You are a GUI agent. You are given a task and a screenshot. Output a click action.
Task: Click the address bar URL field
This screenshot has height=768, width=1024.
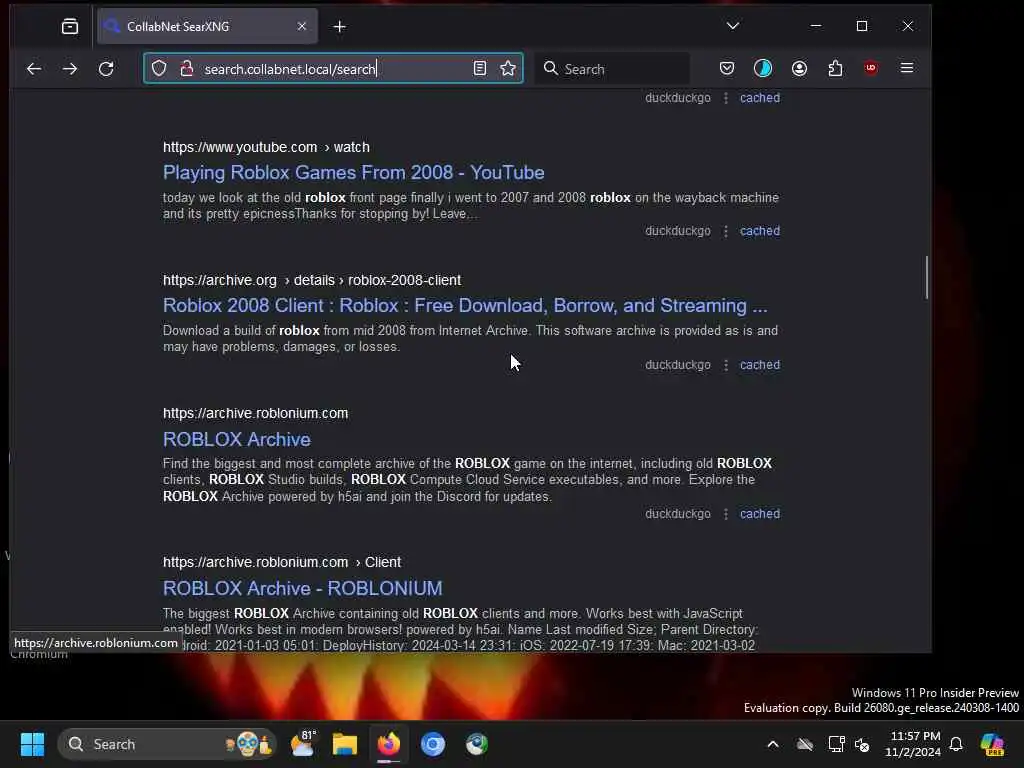(333, 69)
